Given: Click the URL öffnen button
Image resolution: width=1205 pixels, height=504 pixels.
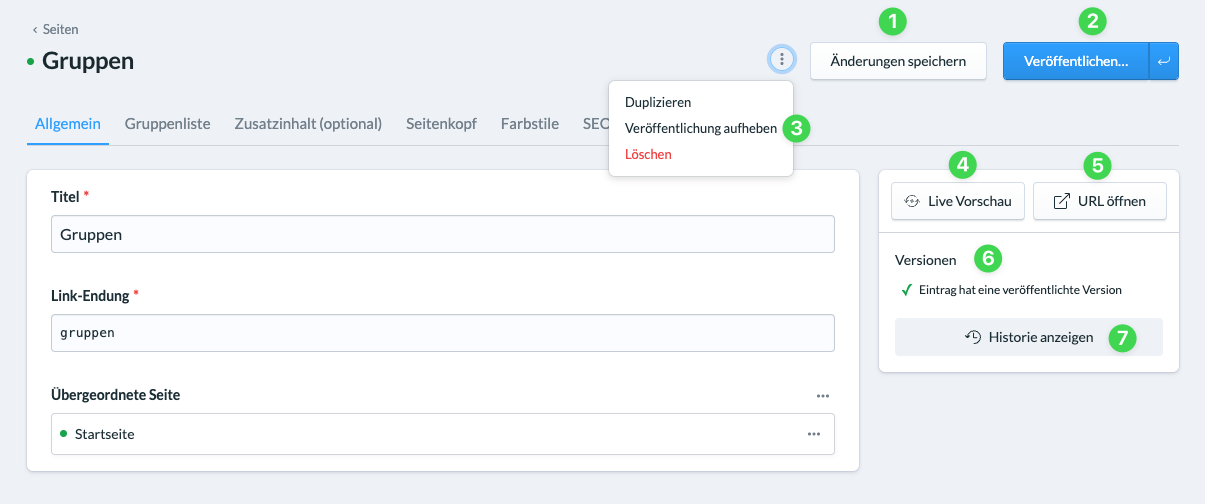Looking at the screenshot, I should [x=1099, y=201].
